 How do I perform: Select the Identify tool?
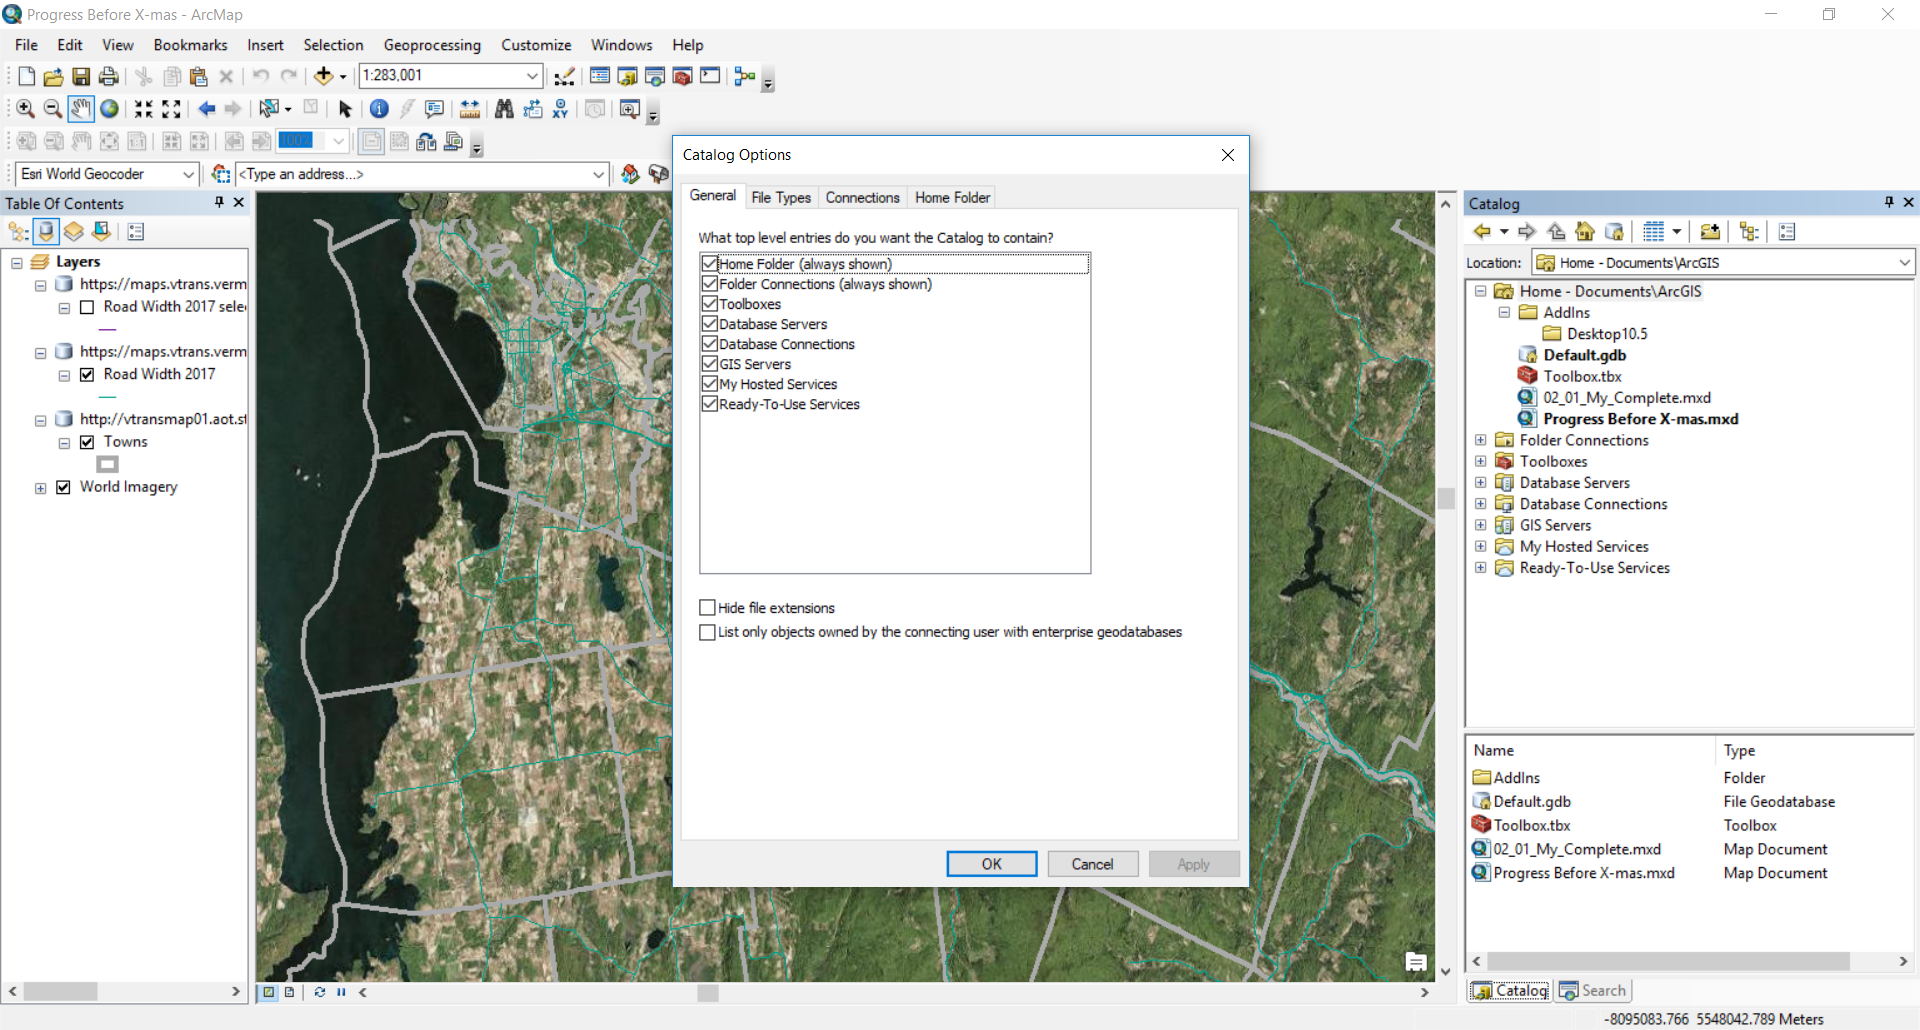click(x=379, y=109)
